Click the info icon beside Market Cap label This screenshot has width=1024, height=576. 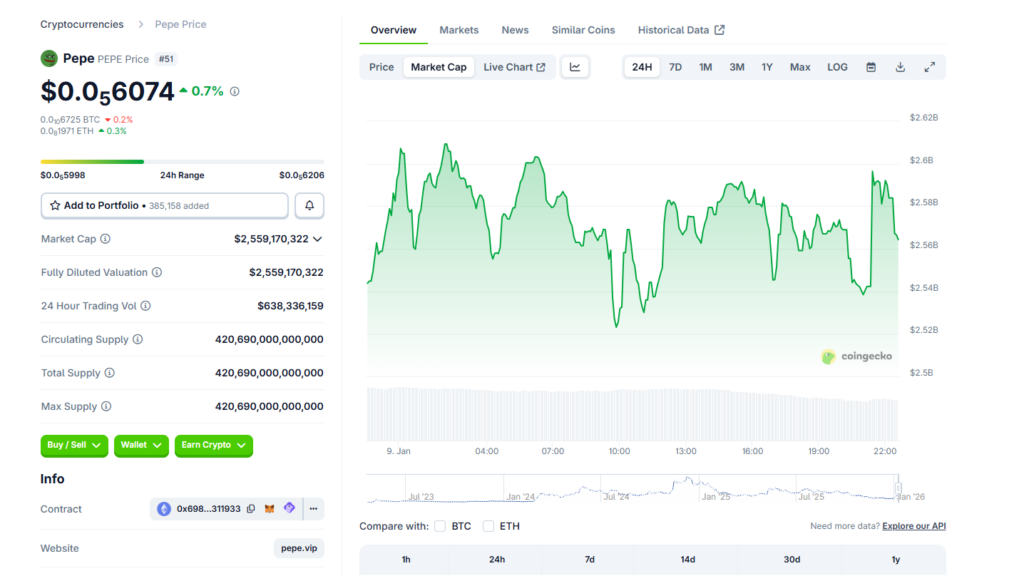pyautogui.click(x=106, y=239)
